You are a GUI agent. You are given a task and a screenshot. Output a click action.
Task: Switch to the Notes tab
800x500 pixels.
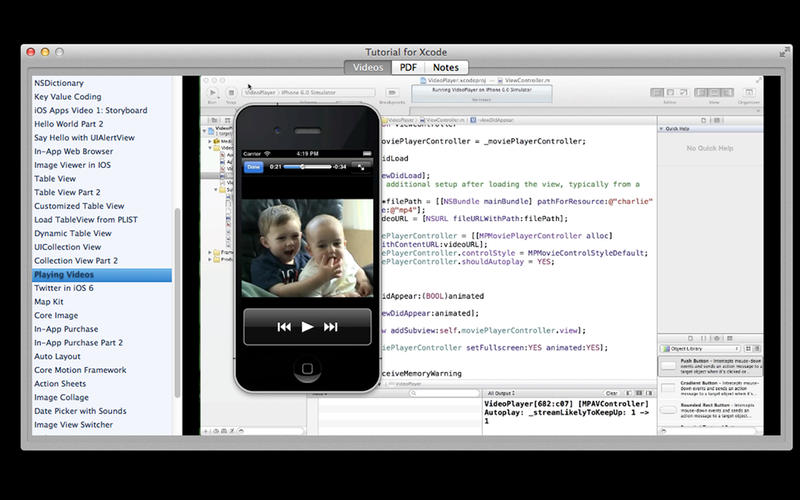446,67
